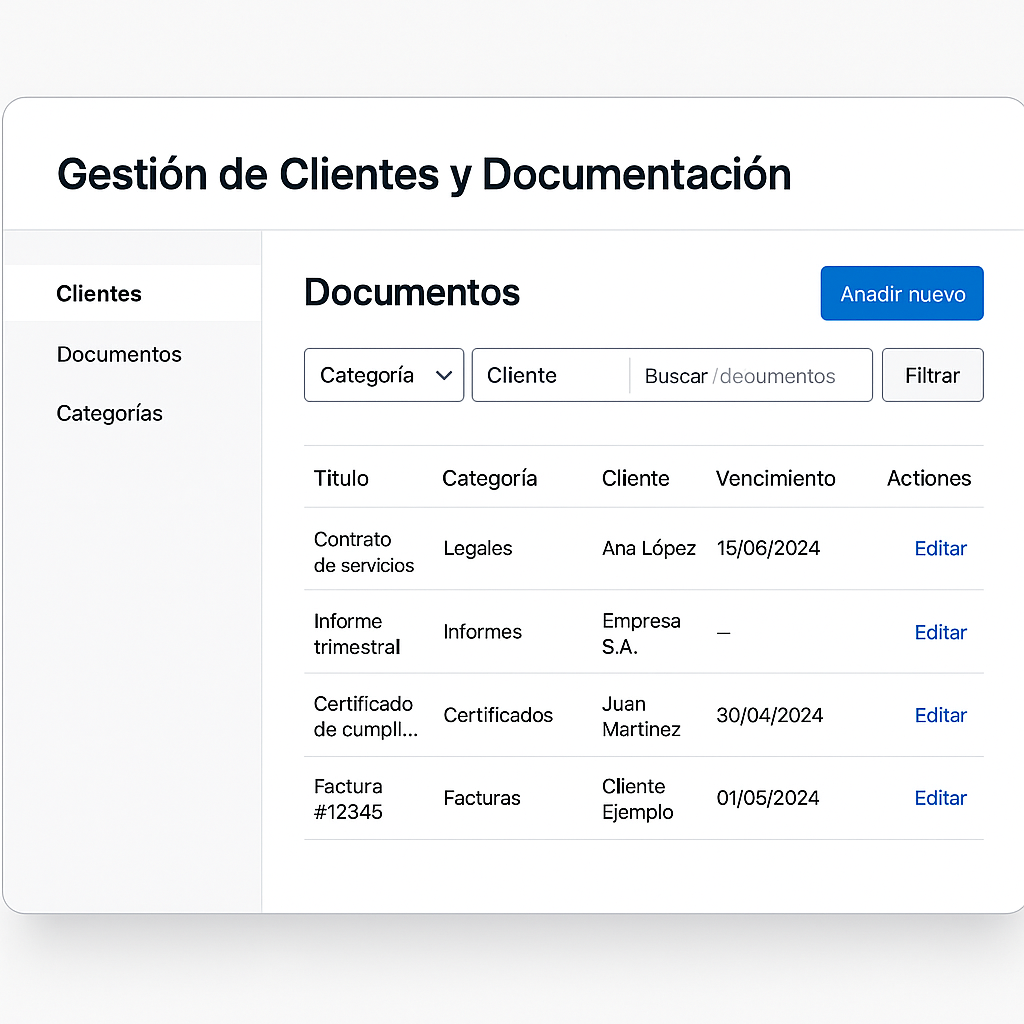Select the row for Ana López
Screen dimensions: 1024x1024
coord(649,548)
